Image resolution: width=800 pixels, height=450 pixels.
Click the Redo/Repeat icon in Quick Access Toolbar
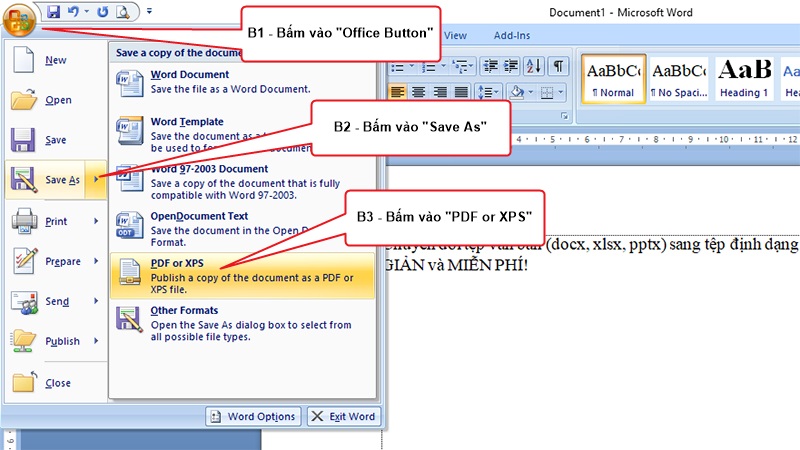pos(103,11)
